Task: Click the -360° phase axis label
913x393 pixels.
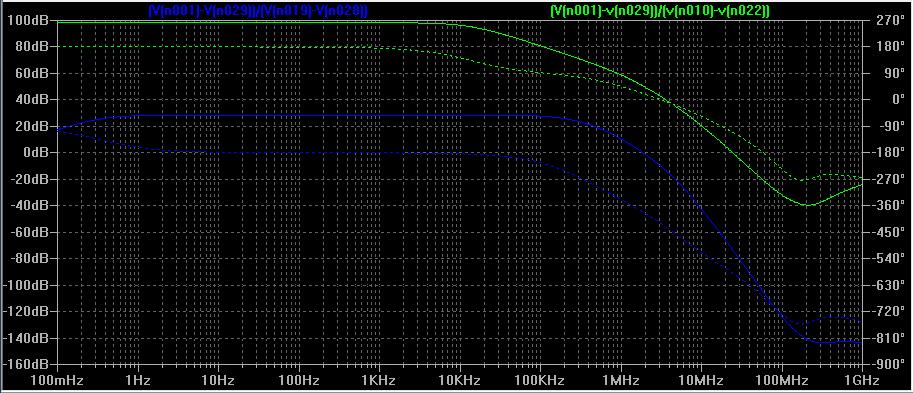Action: tap(887, 205)
